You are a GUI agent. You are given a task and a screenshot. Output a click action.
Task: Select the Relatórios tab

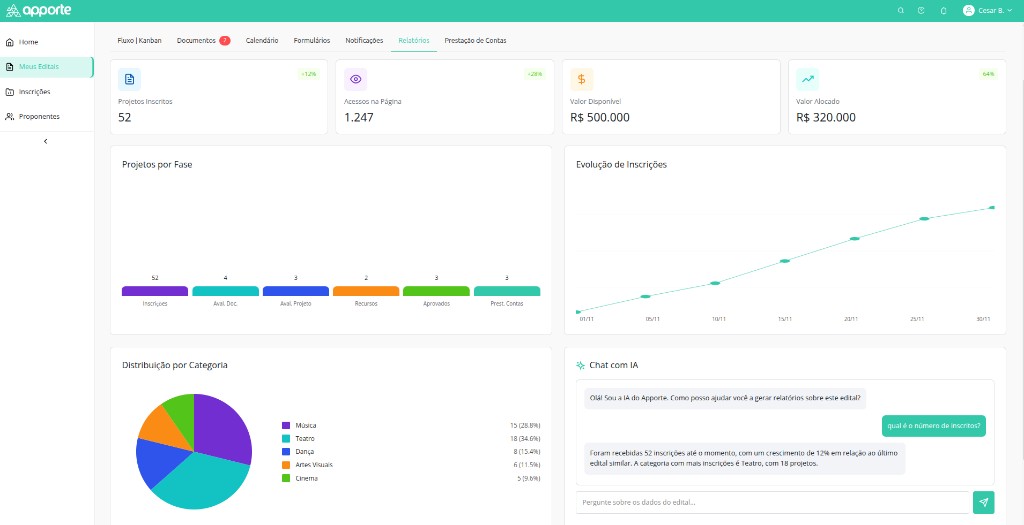[414, 40]
